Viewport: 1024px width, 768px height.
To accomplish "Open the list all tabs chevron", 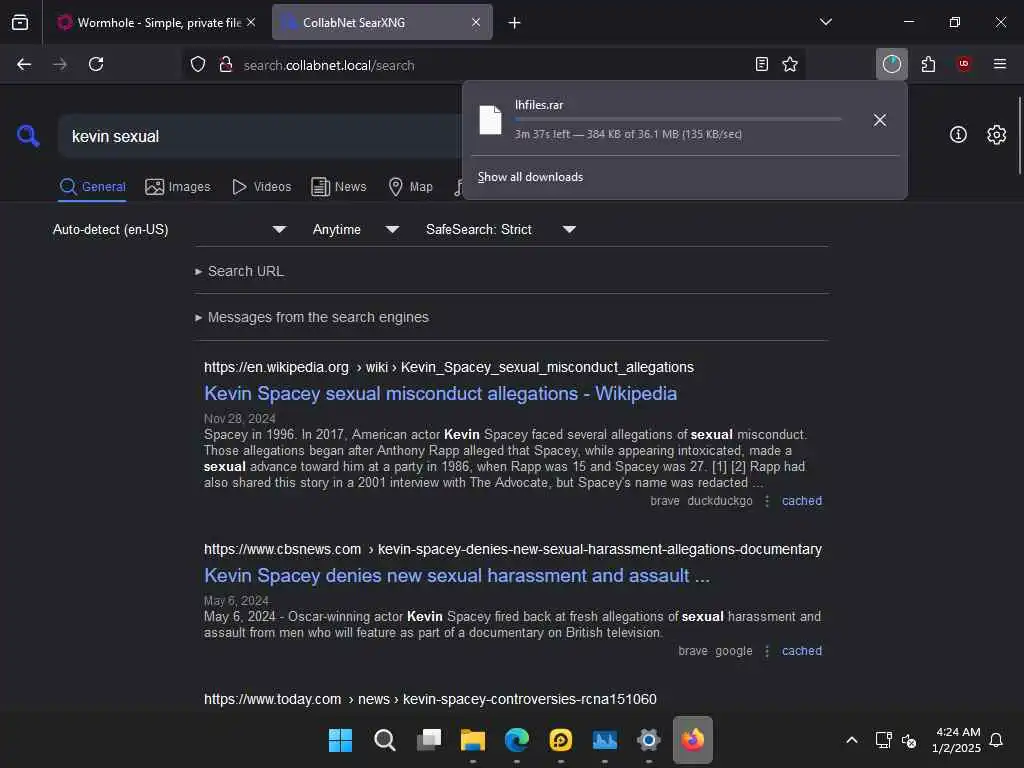I will 826,22.
